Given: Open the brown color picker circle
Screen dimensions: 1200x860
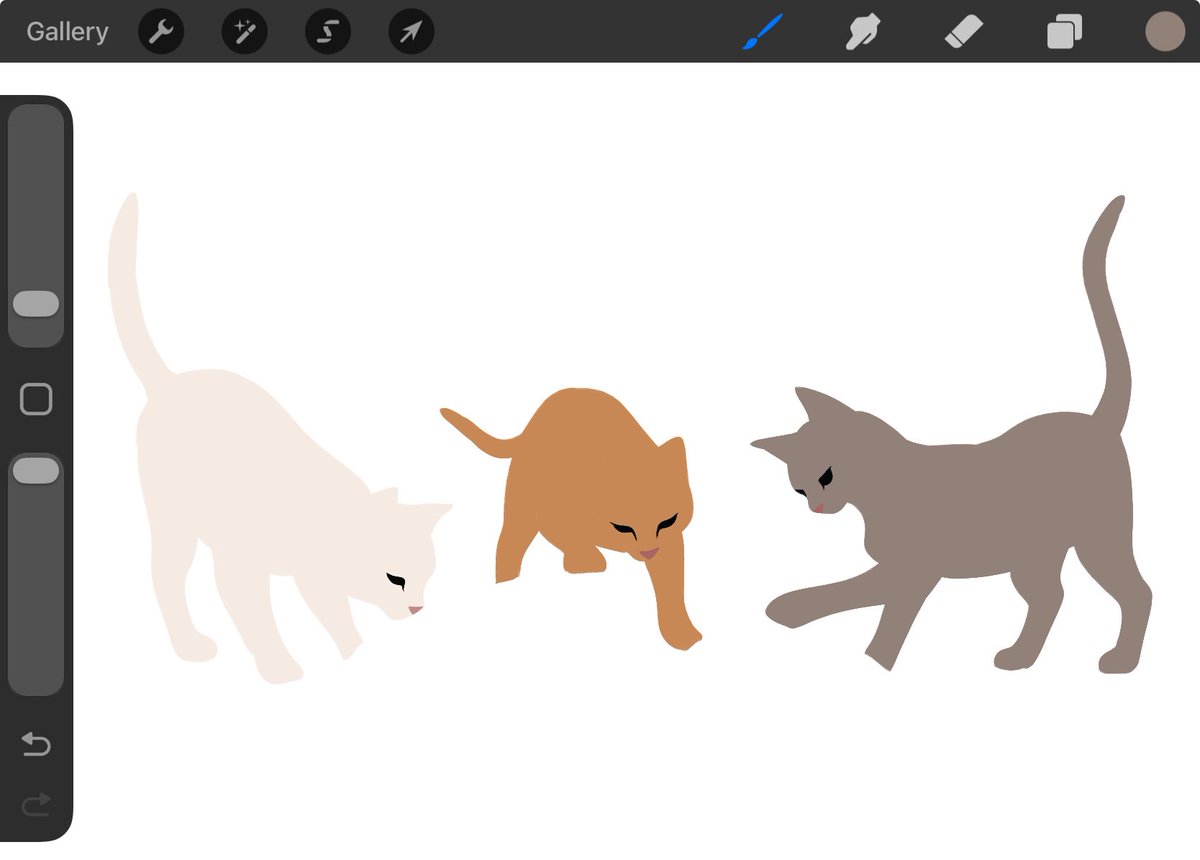Looking at the screenshot, I should pos(1165,32).
